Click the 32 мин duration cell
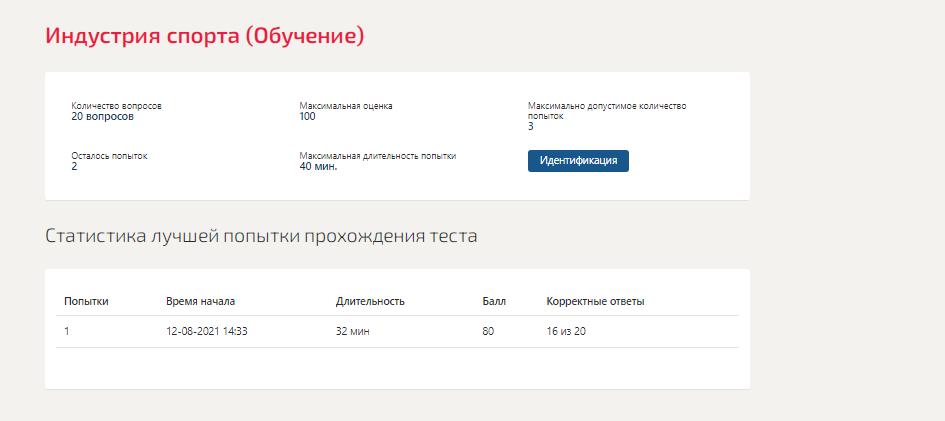945x421 pixels. [x=353, y=331]
